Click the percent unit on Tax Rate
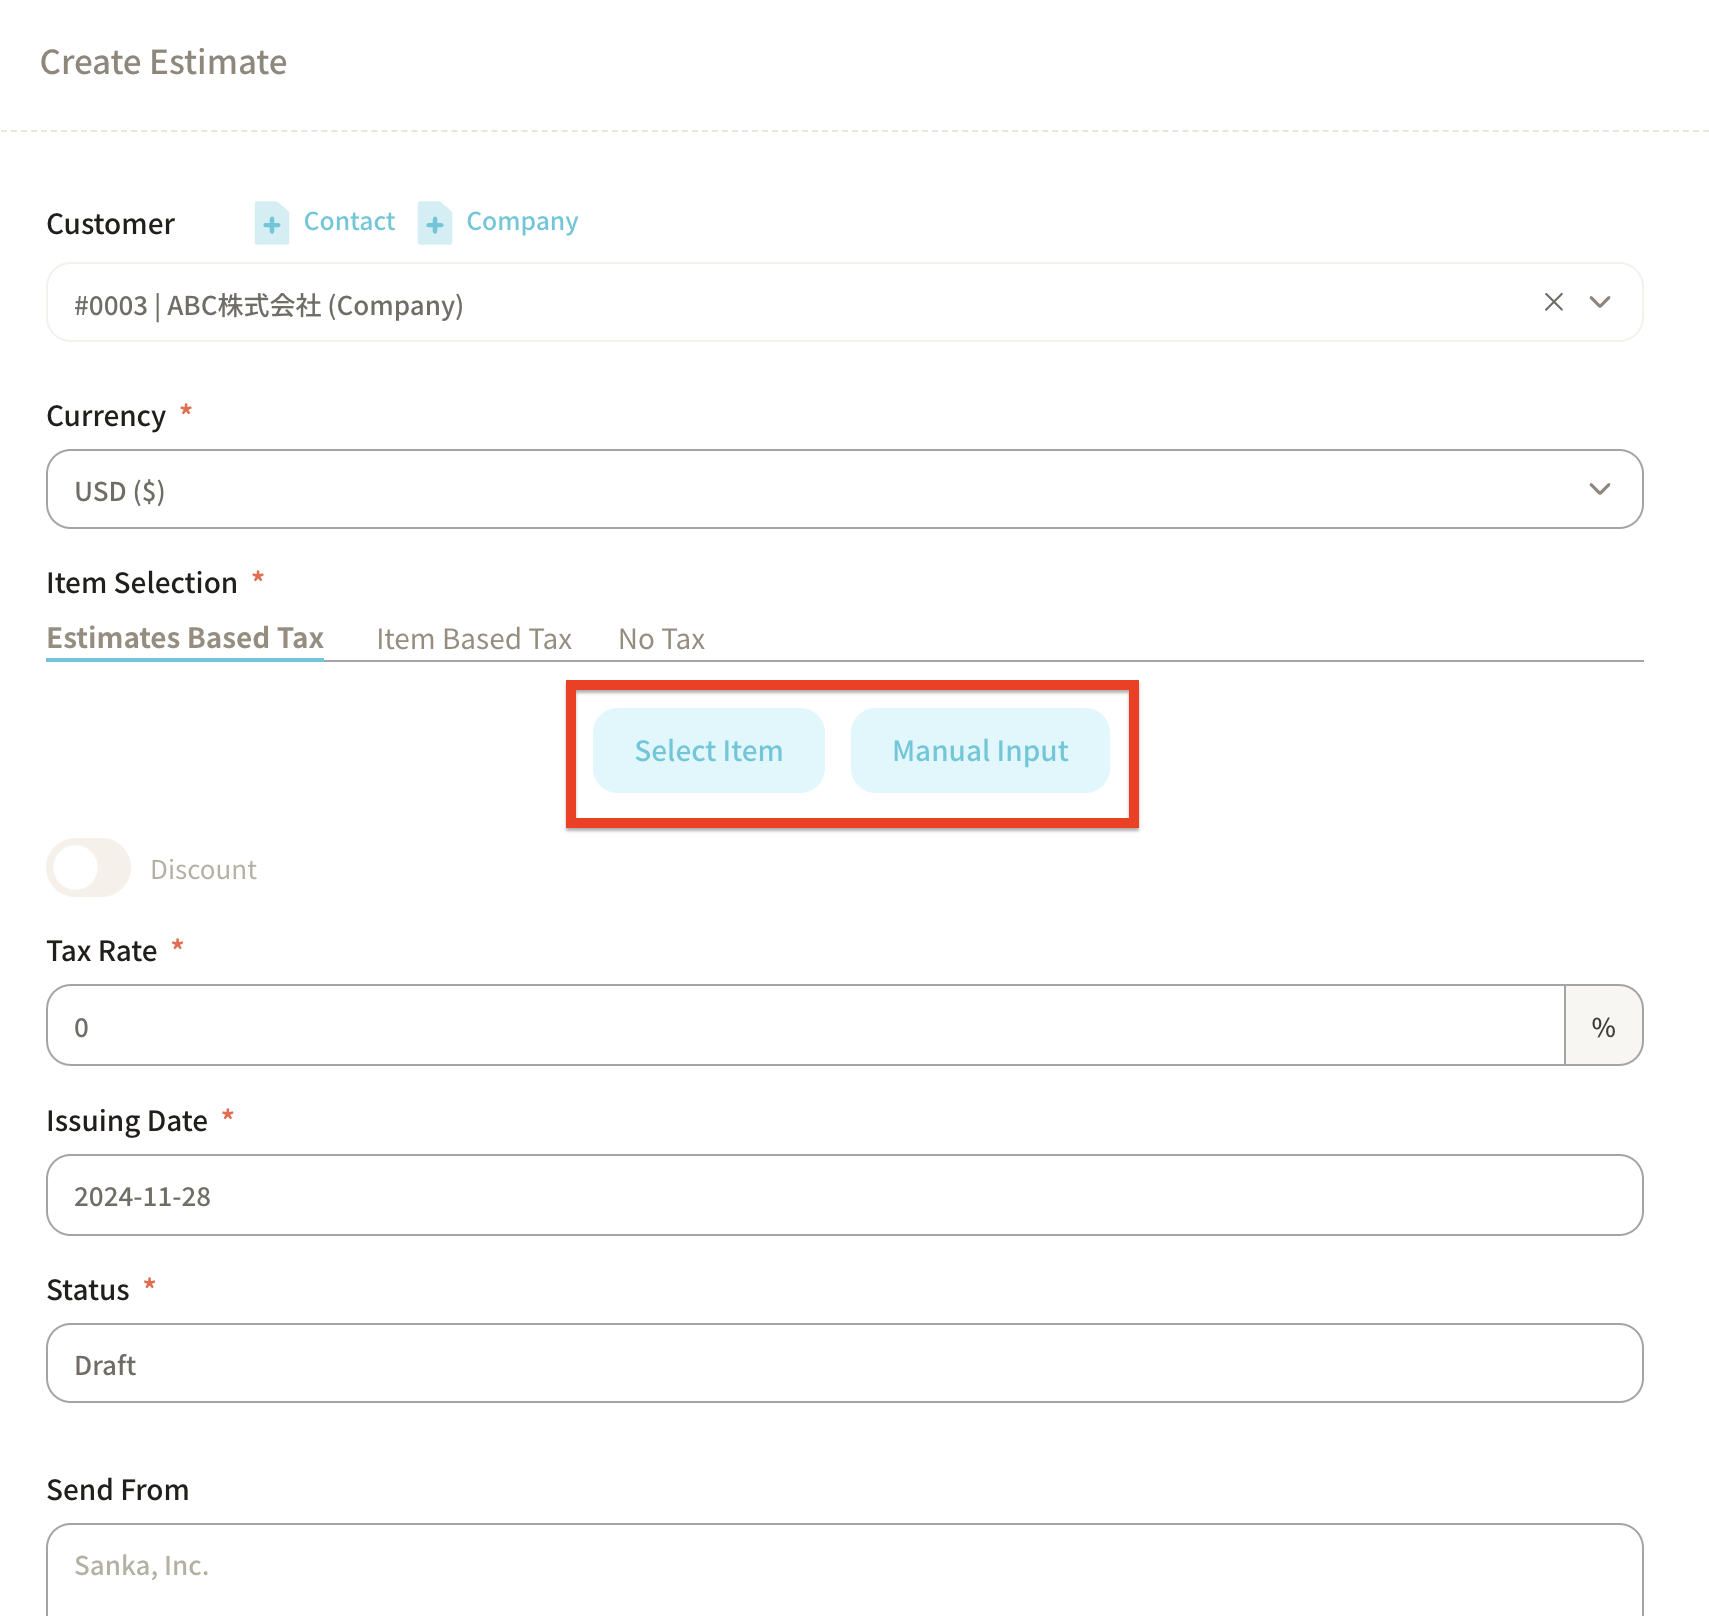1709x1616 pixels. click(1603, 1026)
